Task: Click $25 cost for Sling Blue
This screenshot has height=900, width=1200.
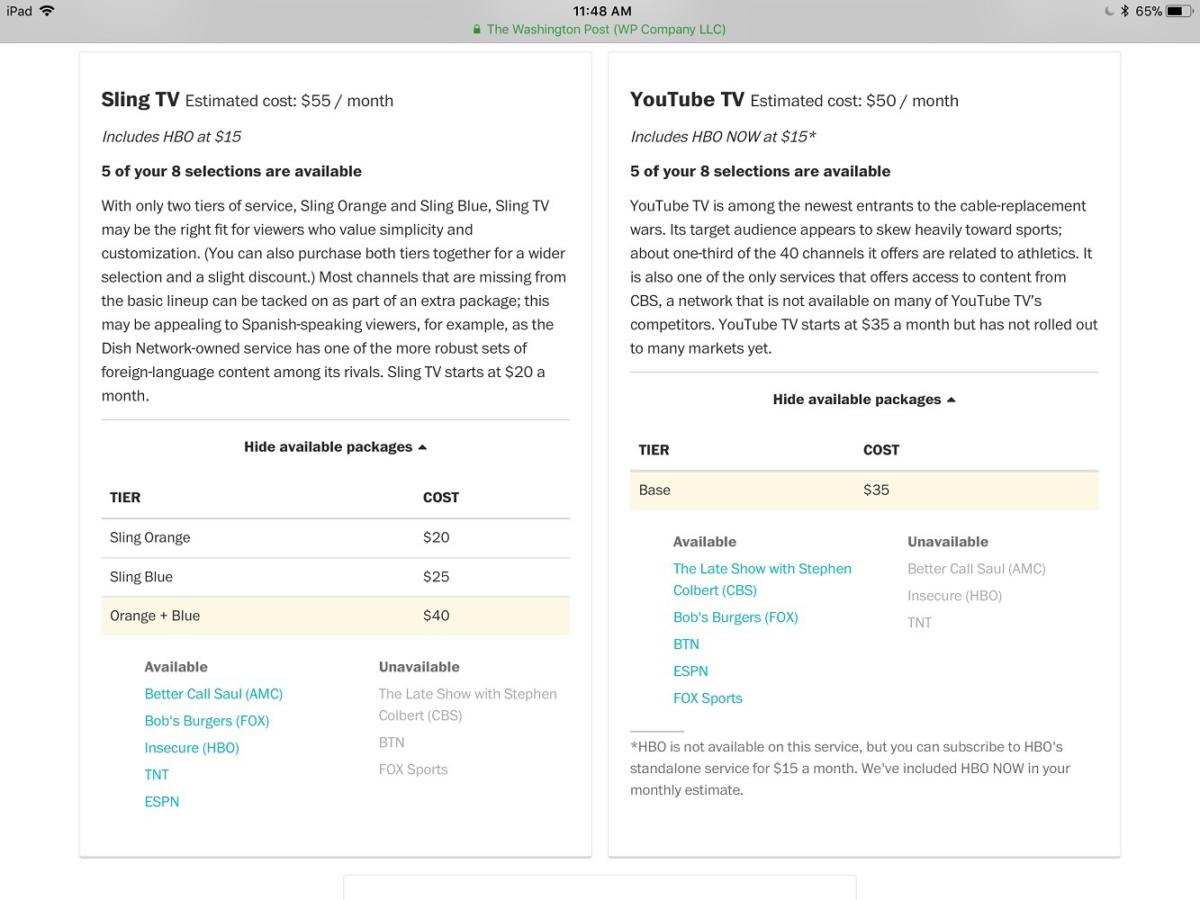Action: click(x=436, y=576)
